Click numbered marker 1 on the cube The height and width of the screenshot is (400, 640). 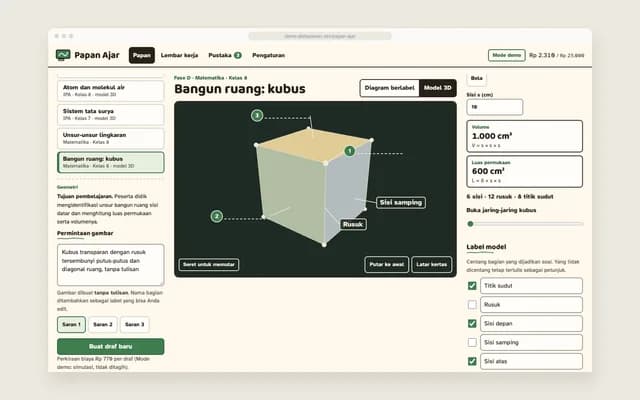tap(349, 151)
